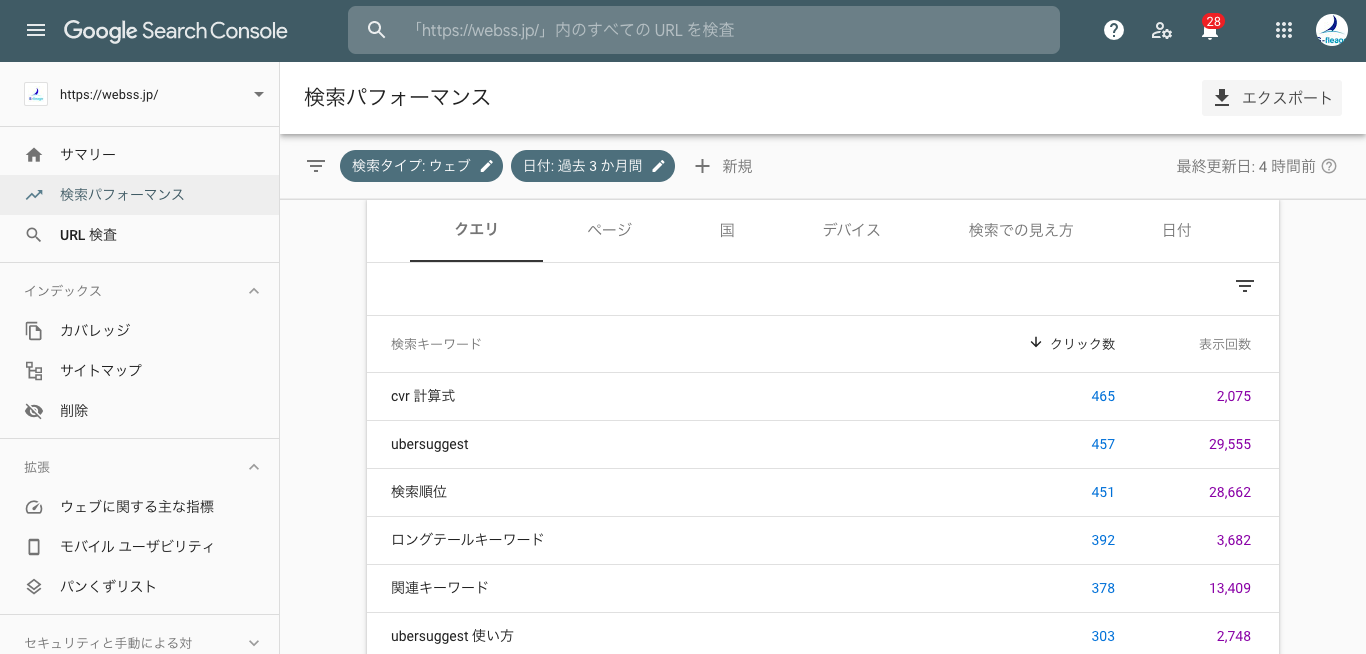The height and width of the screenshot is (654, 1366).
Task: Click the 465 clicks value
Action: click(x=1103, y=397)
